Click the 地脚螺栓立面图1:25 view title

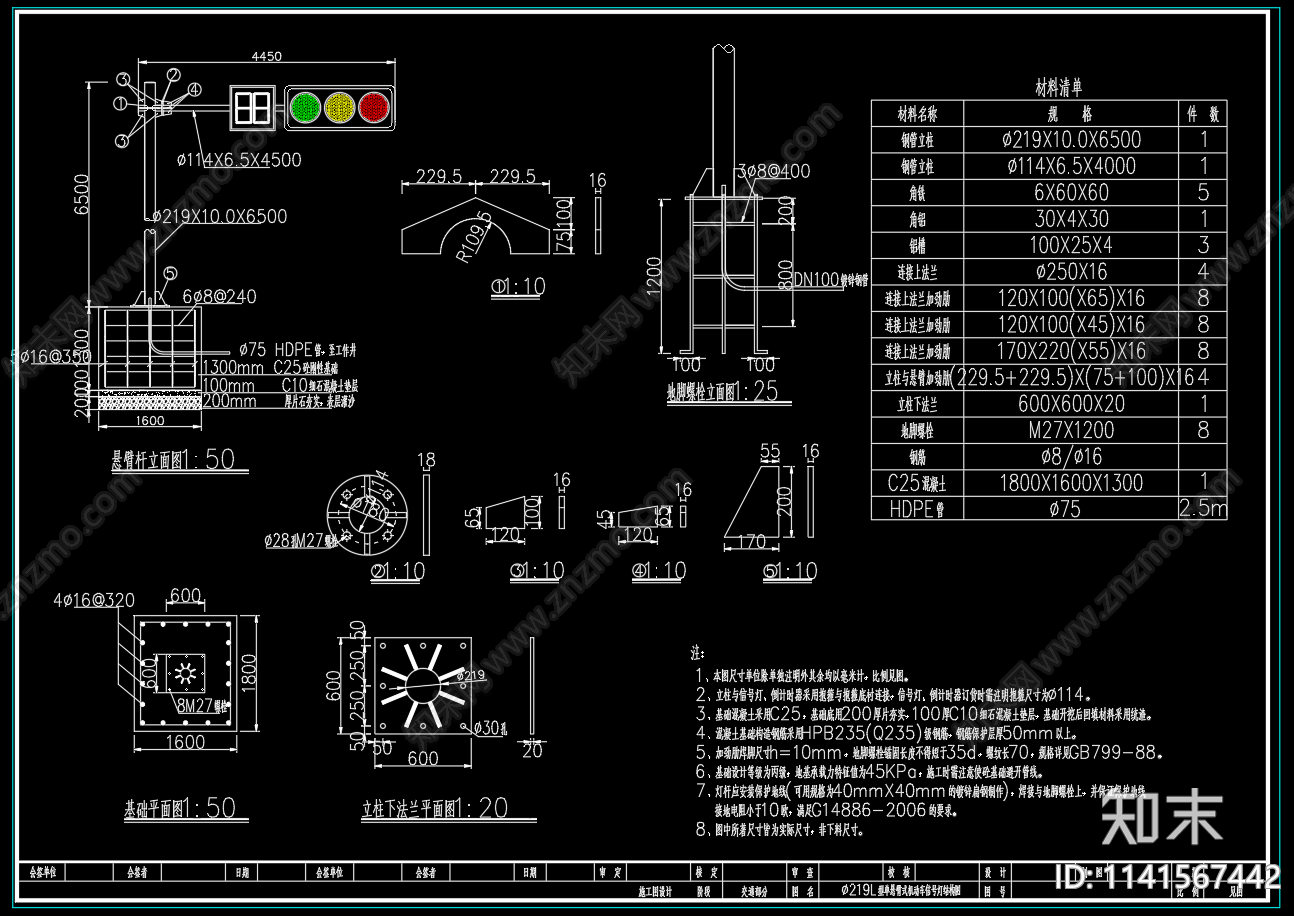click(721, 391)
